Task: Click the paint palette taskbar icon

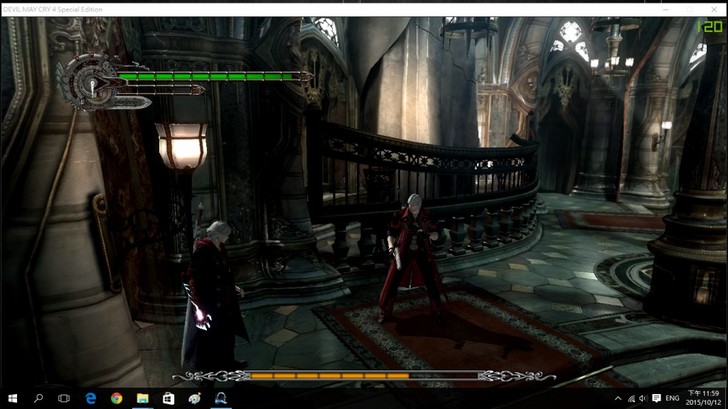Action: coord(195,398)
